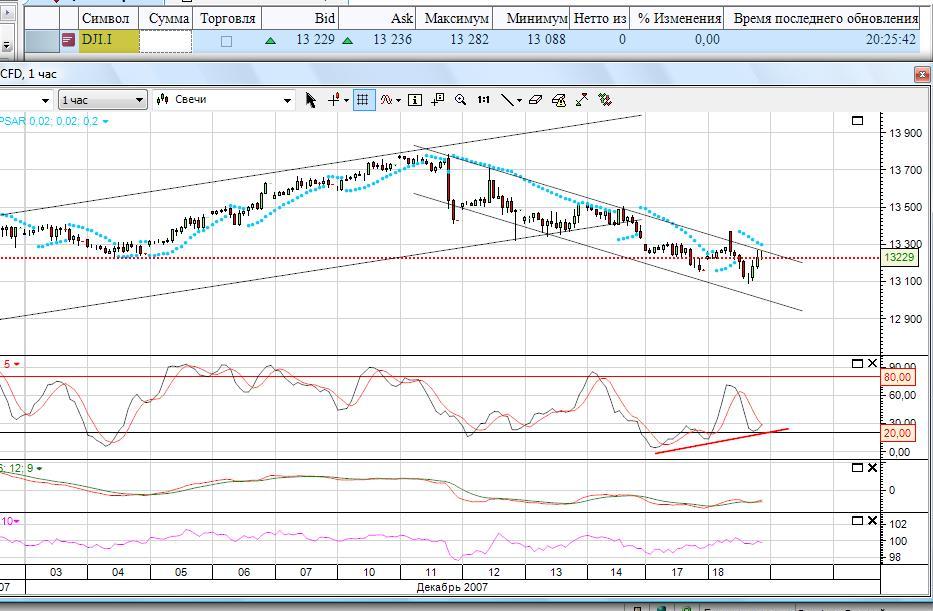Sort by the Символ column header
The height and width of the screenshot is (611, 933).
click(108, 18)
